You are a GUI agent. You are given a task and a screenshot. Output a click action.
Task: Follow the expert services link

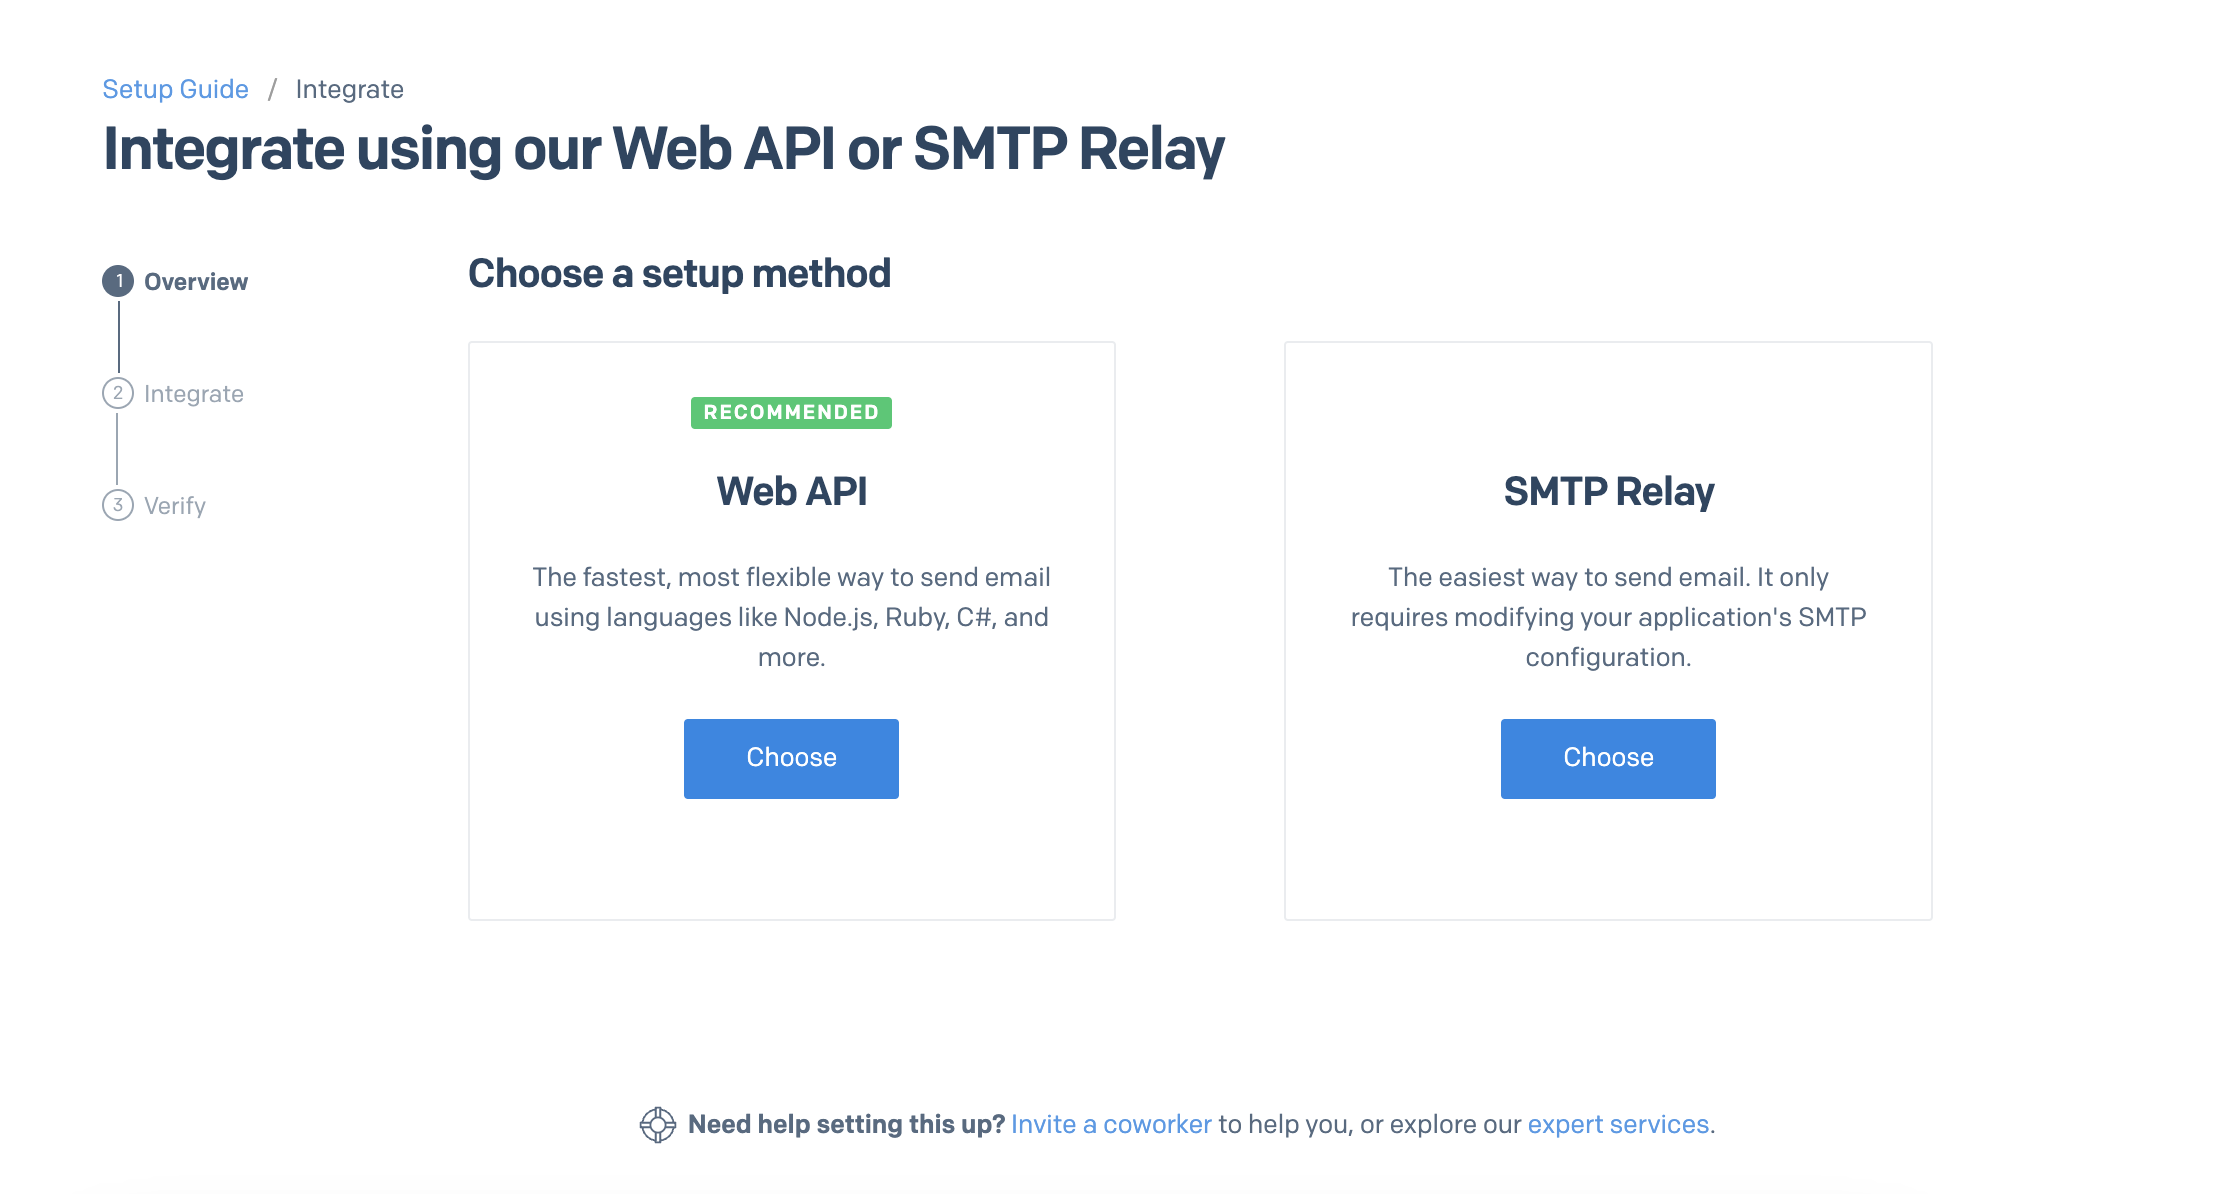(x=1618, y=1125)
